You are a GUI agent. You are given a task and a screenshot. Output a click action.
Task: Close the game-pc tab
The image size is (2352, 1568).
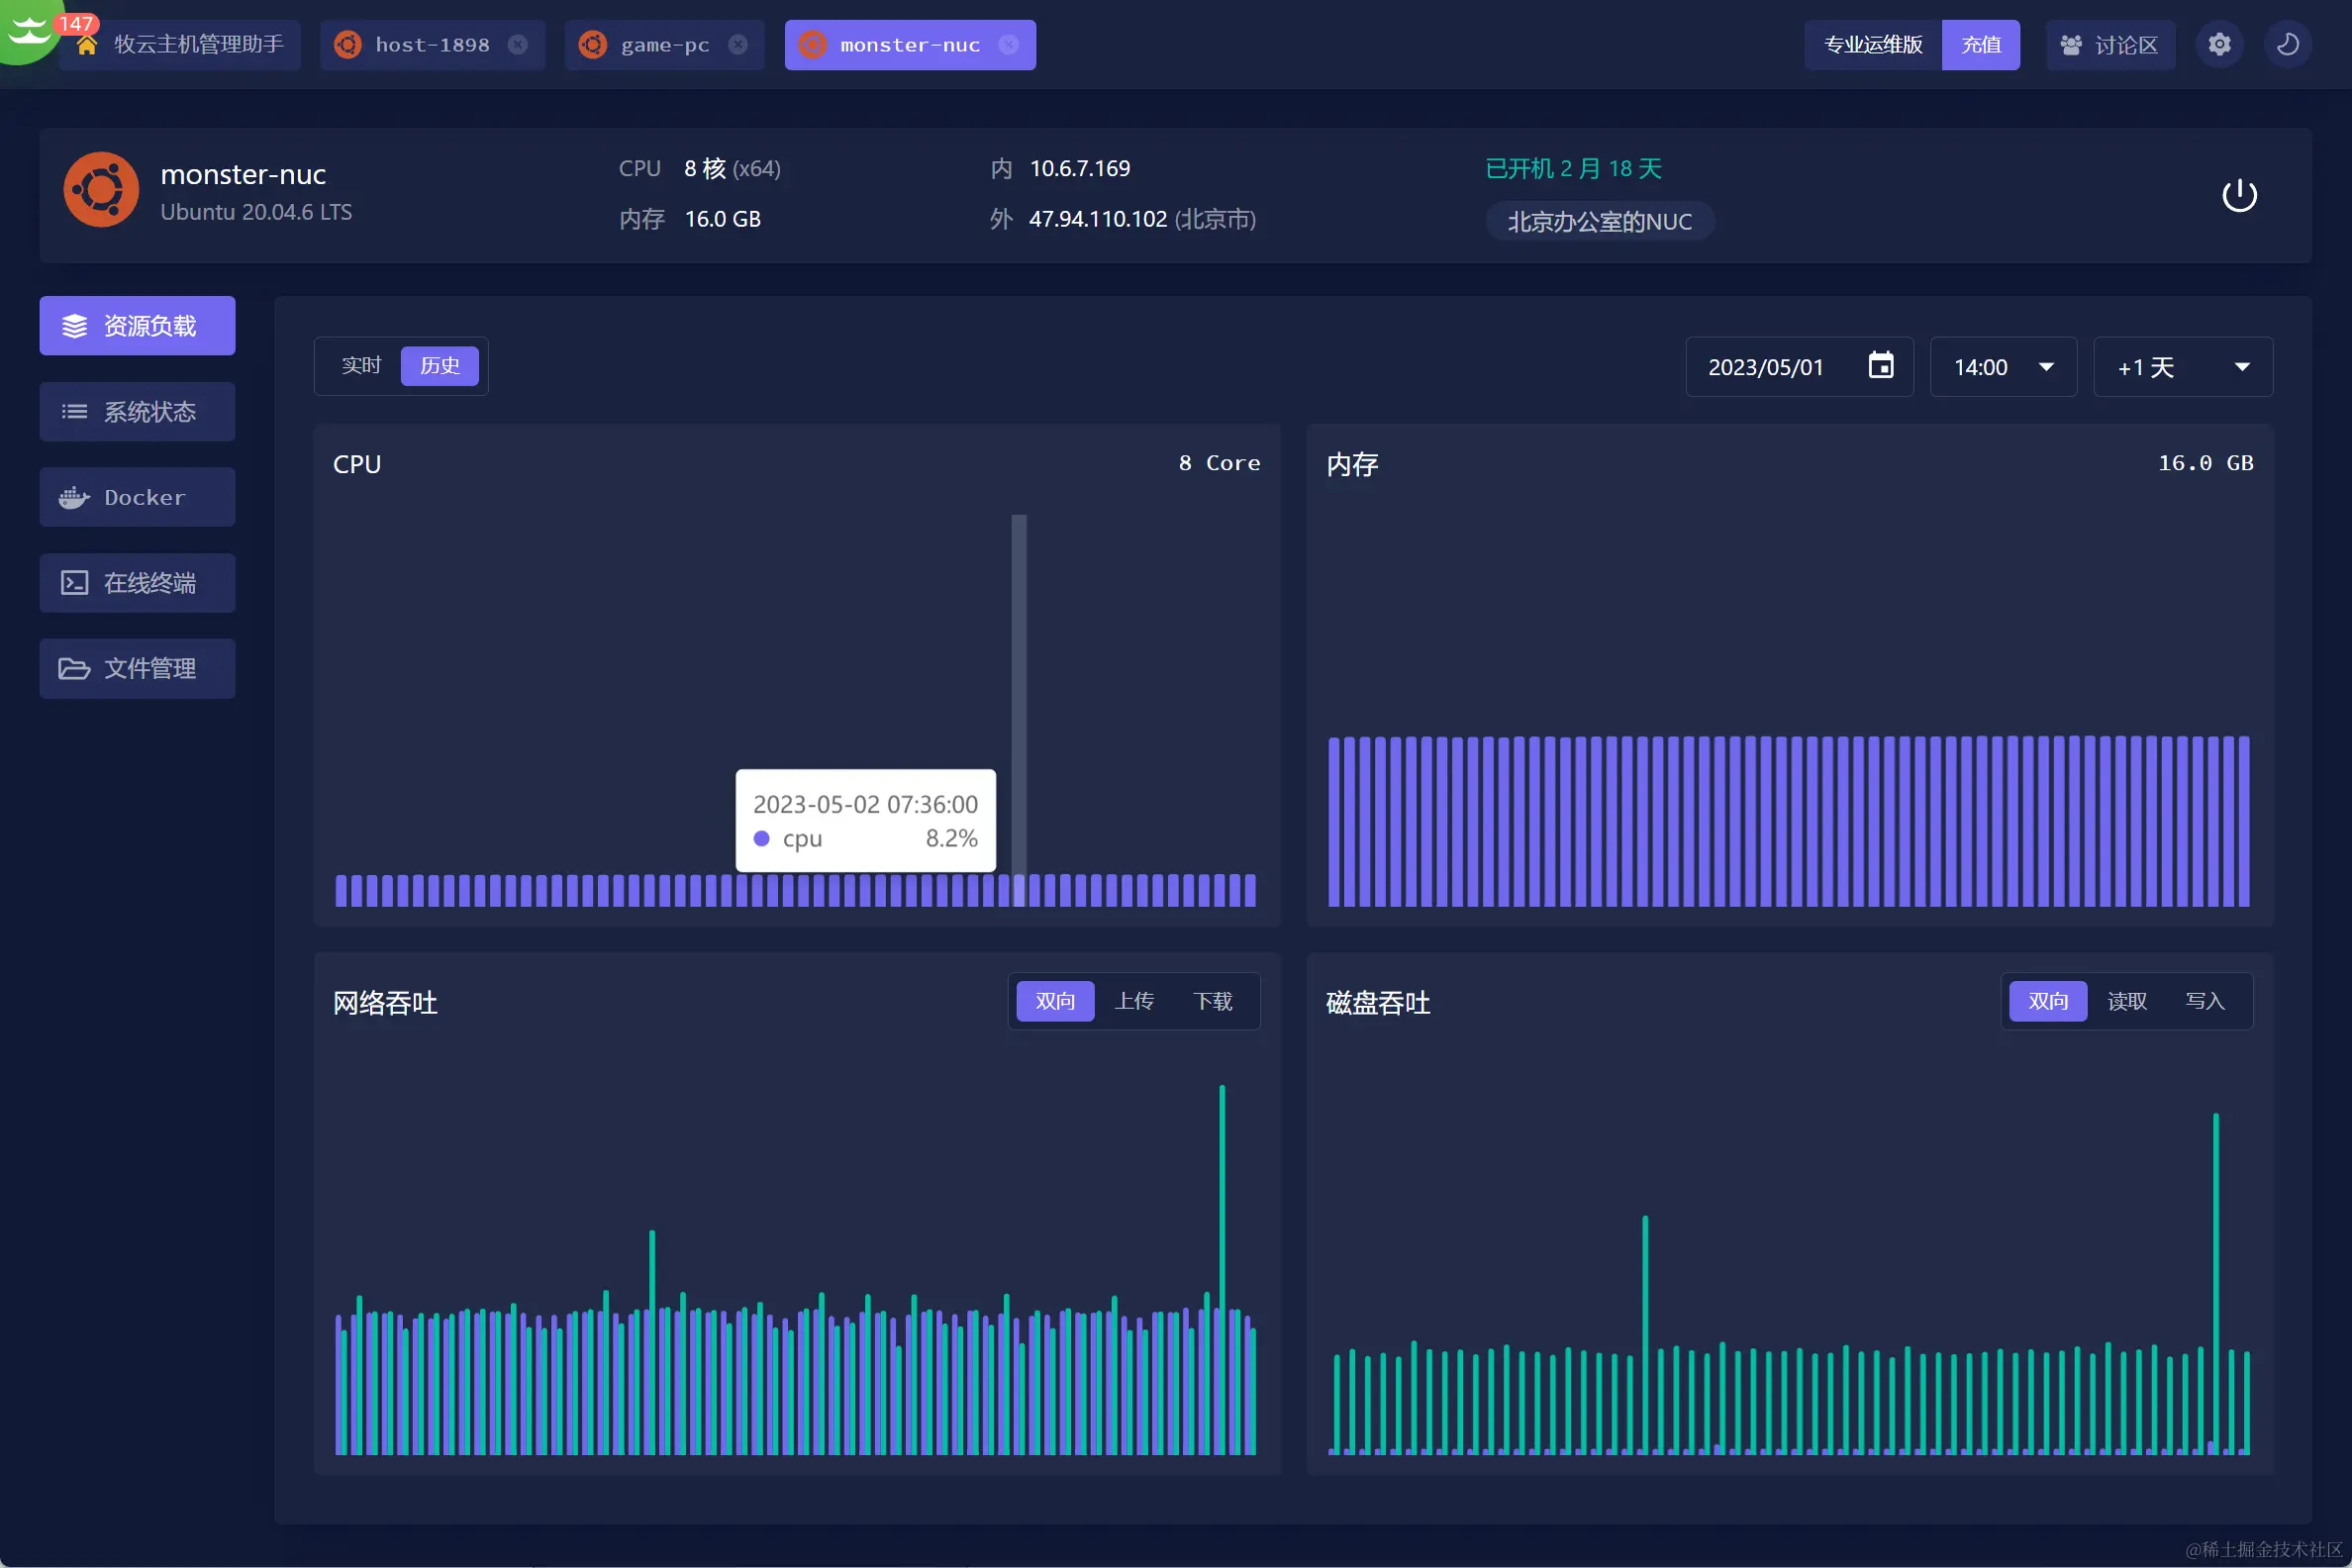(738, 45)
